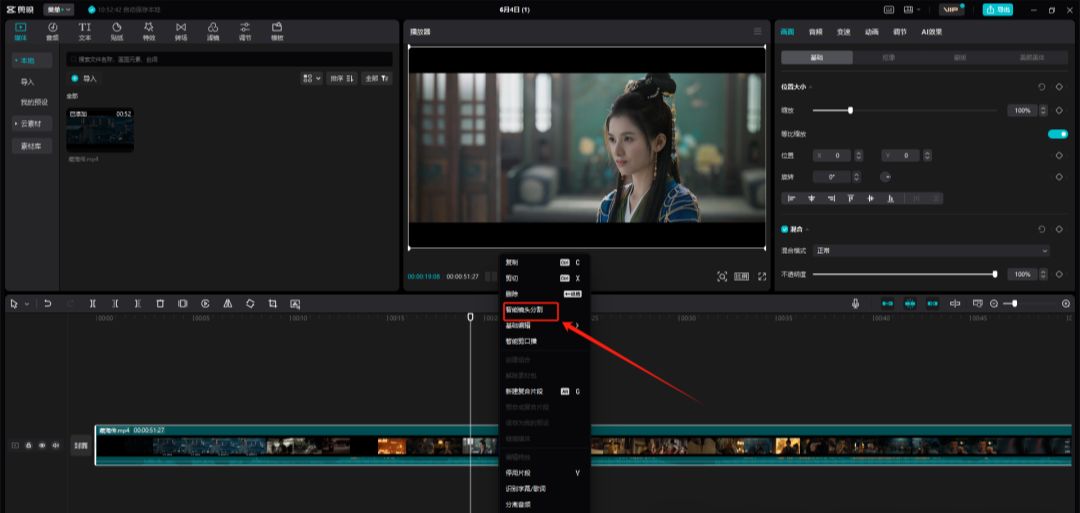Click the 导出 export button
The image size is (1080, 513).
999,10
